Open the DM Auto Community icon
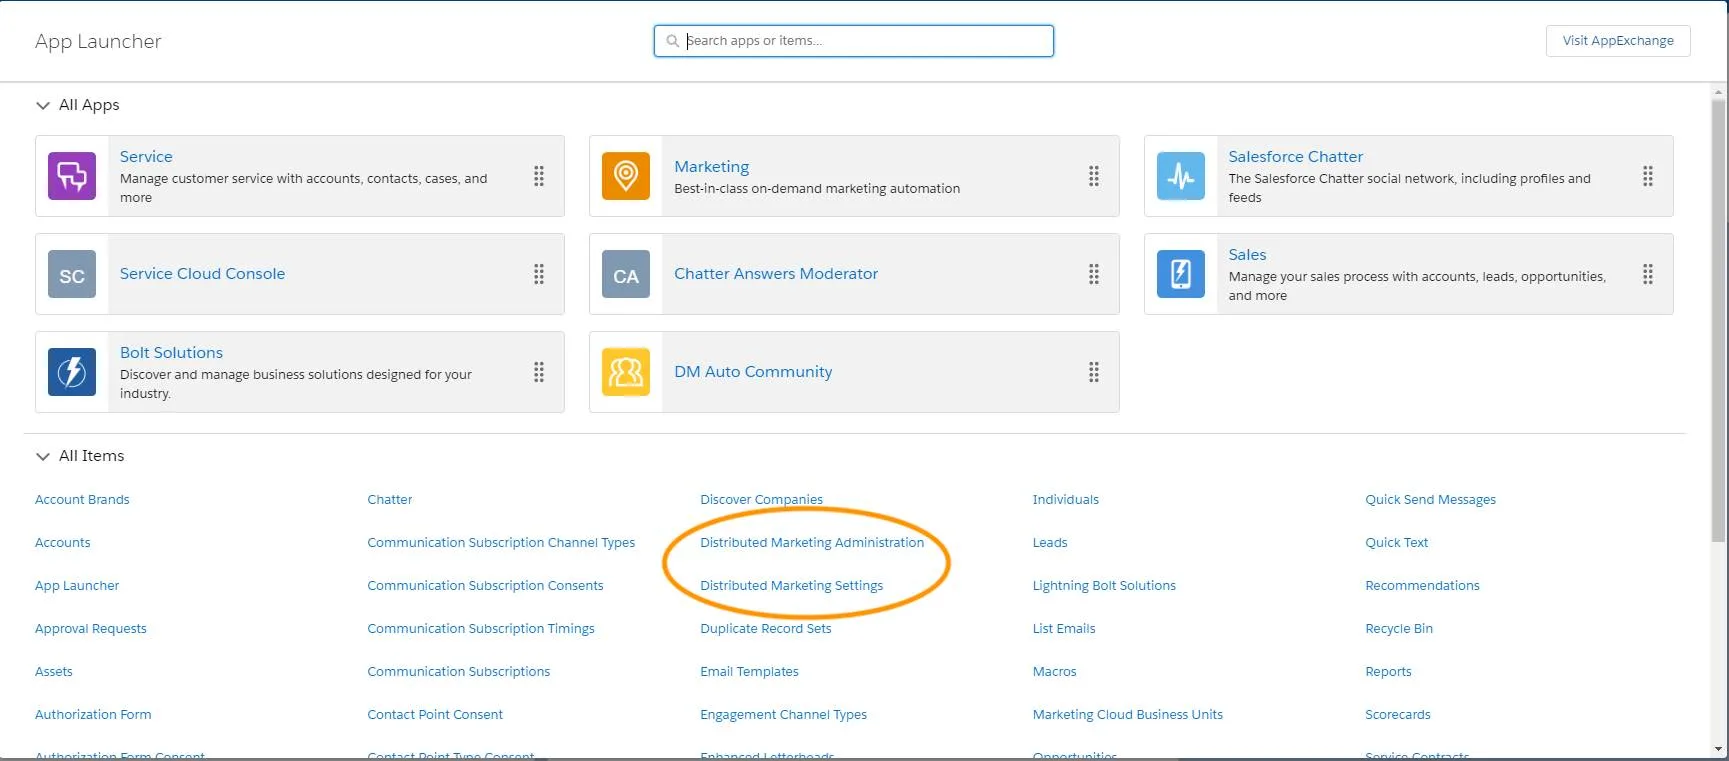The width and height of the screenshot is (1729, 761). pyautogui.click(x=626, y=372)
